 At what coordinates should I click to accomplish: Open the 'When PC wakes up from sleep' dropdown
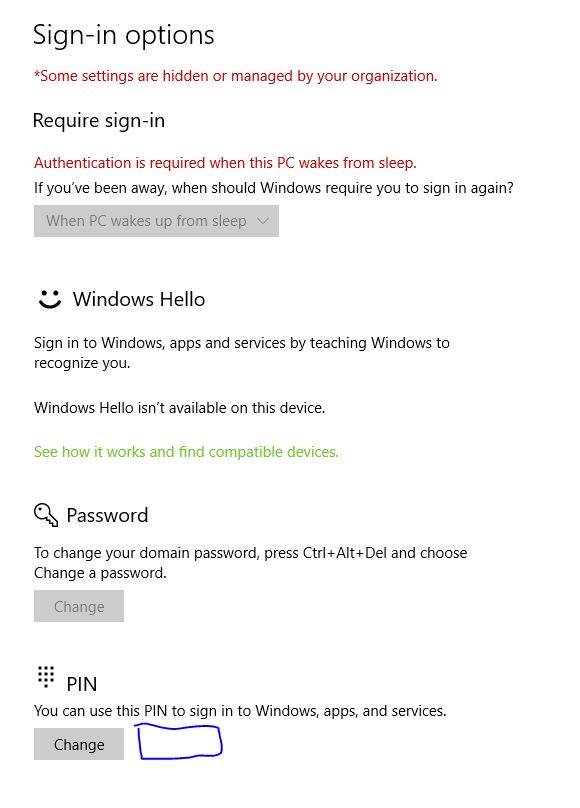(x=155, y=220)
